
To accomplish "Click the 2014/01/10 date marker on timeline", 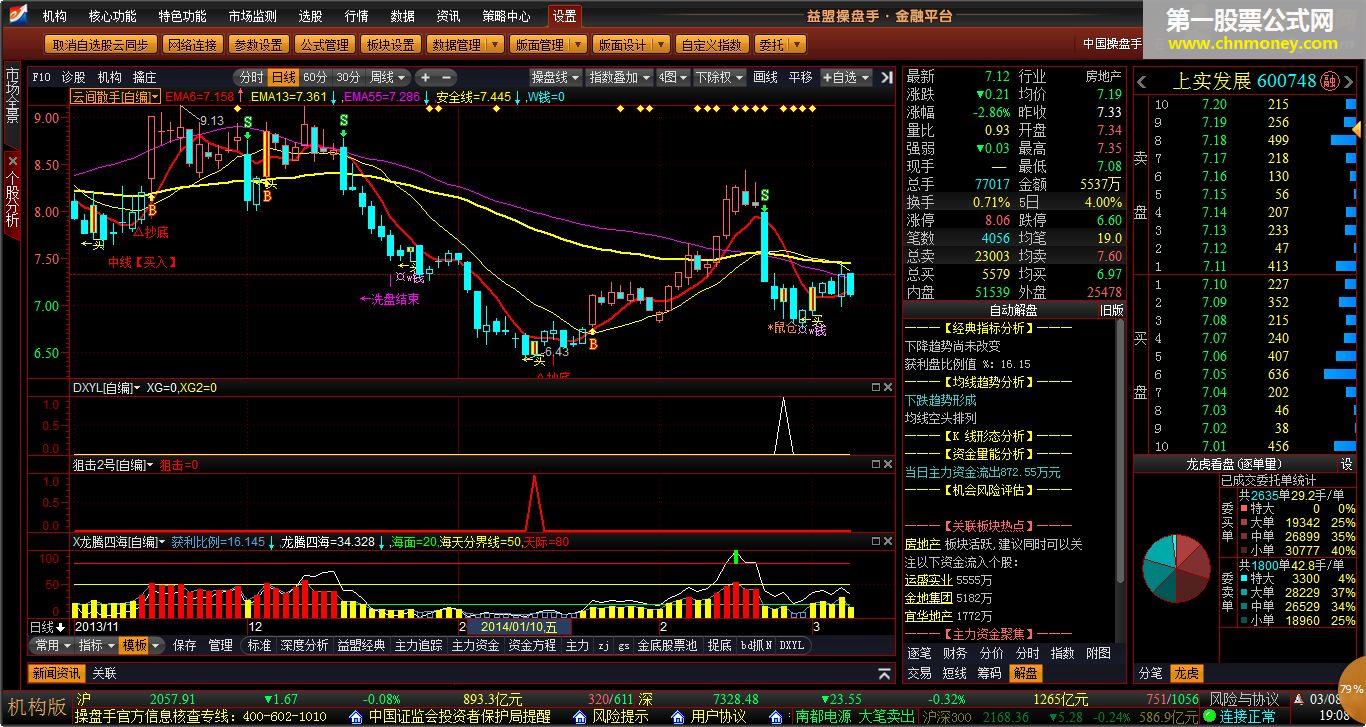I will (x=518, y=627).
